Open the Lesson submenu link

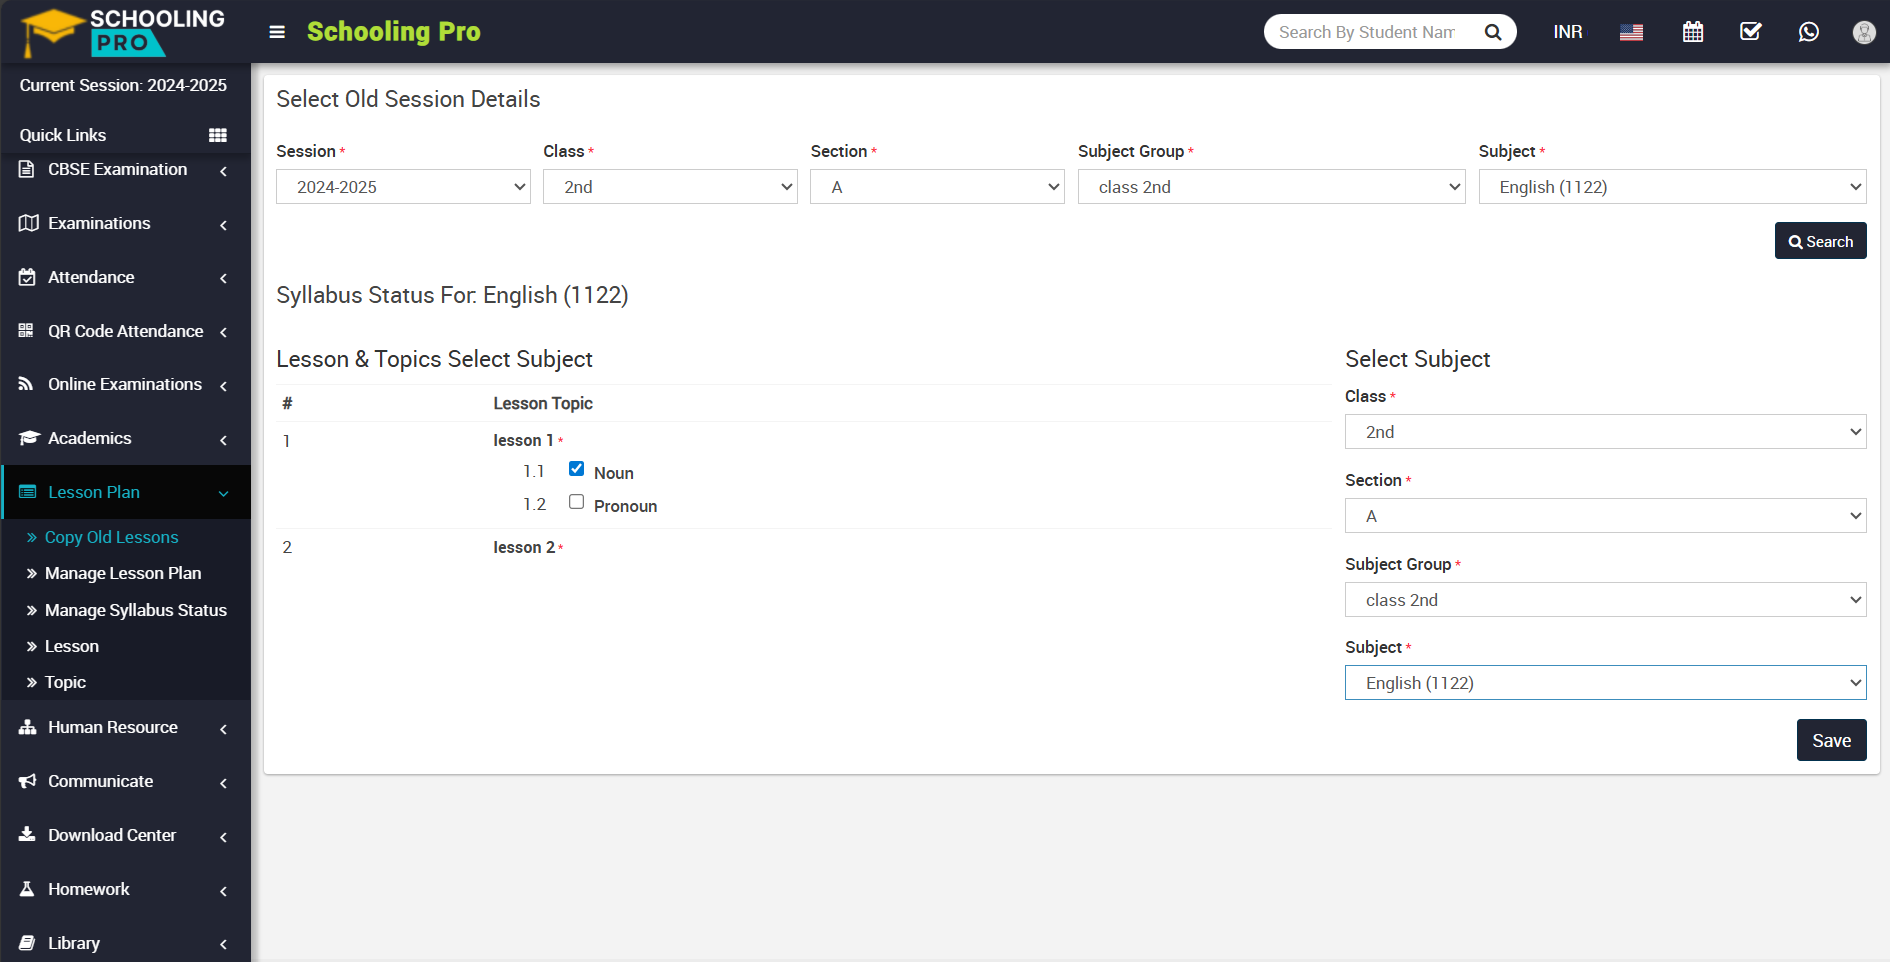coord(72,646)
